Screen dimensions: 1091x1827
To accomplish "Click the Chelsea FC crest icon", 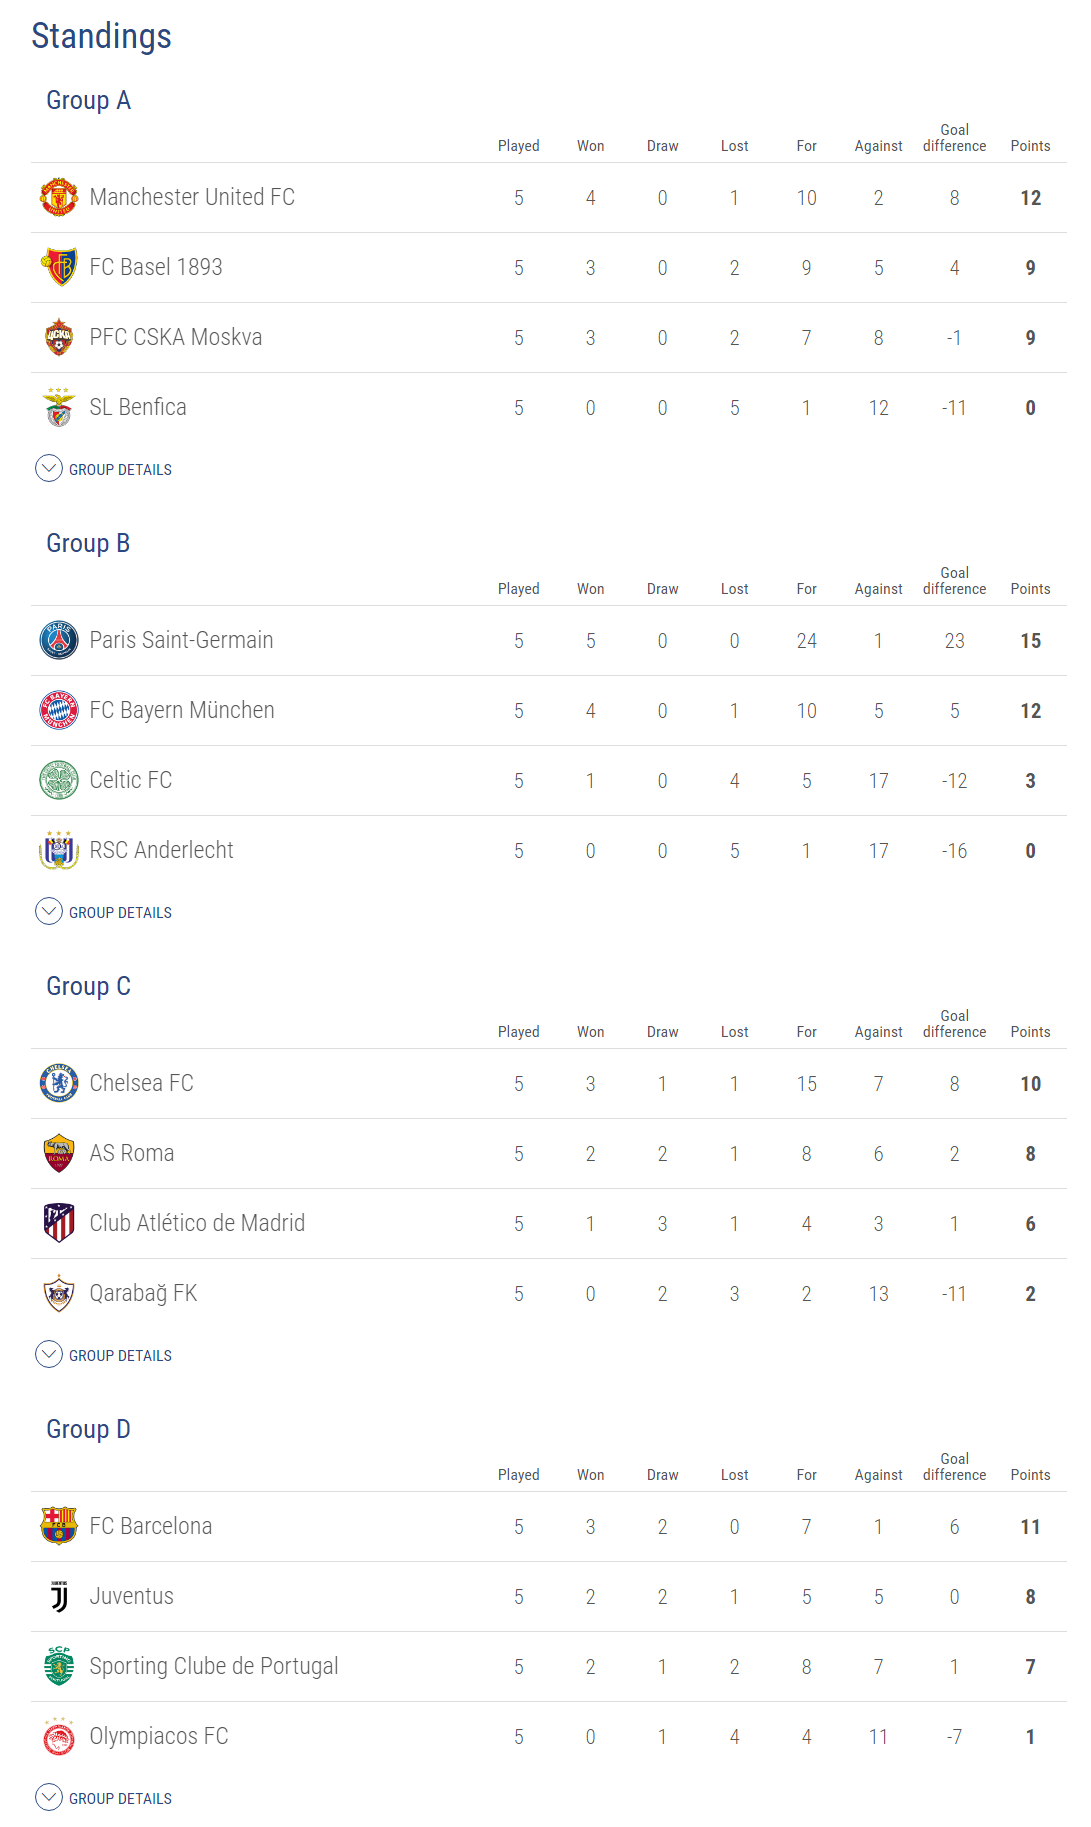I will 59,1083.
